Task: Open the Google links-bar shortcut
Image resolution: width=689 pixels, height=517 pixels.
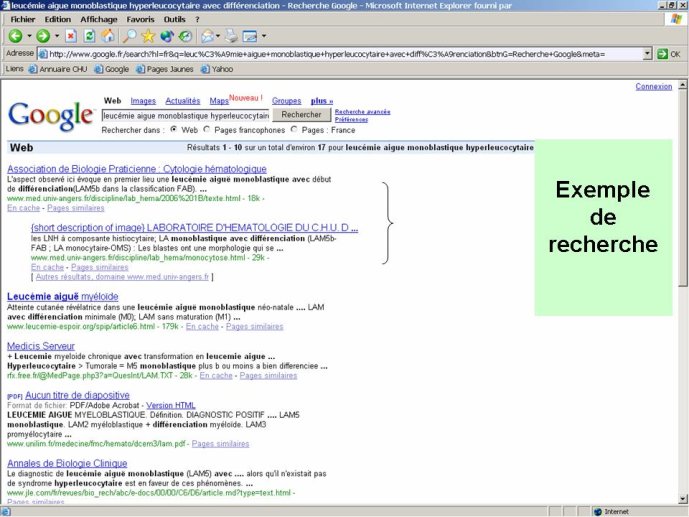Action: [x=112, y=69]
